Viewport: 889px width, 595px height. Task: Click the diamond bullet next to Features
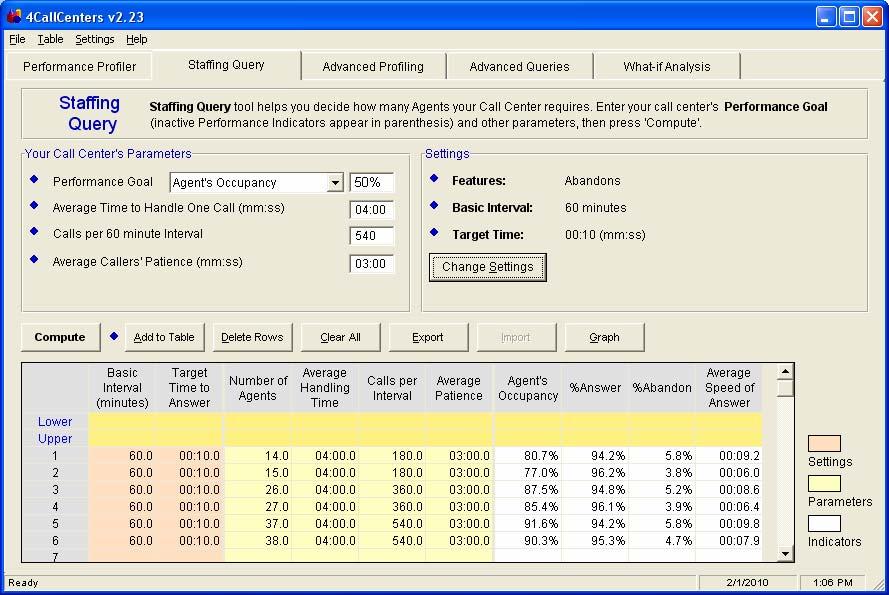click(434, 178)
